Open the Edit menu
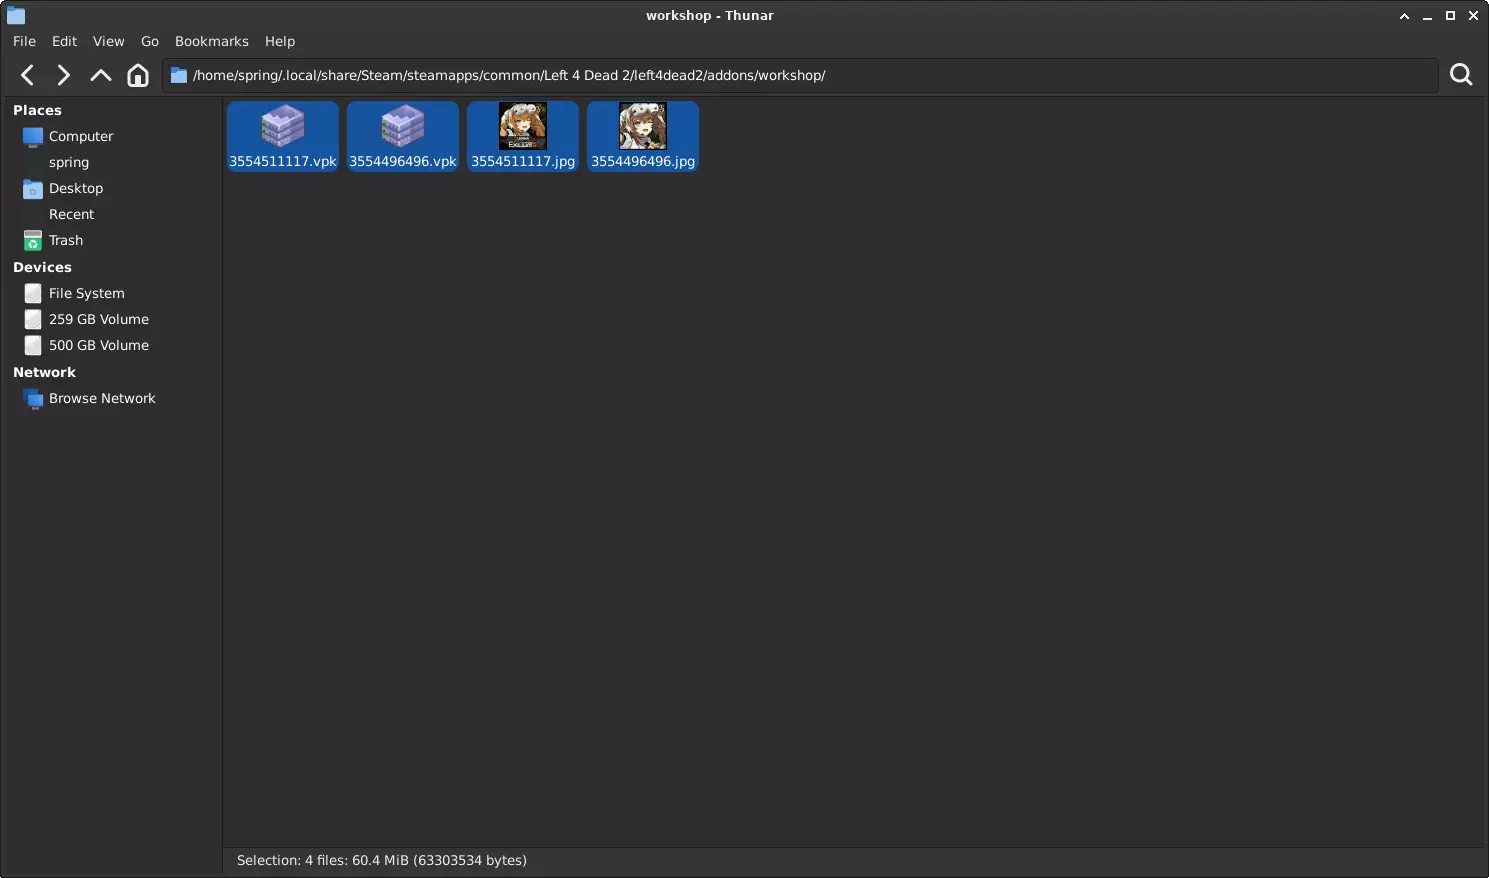 64,41
